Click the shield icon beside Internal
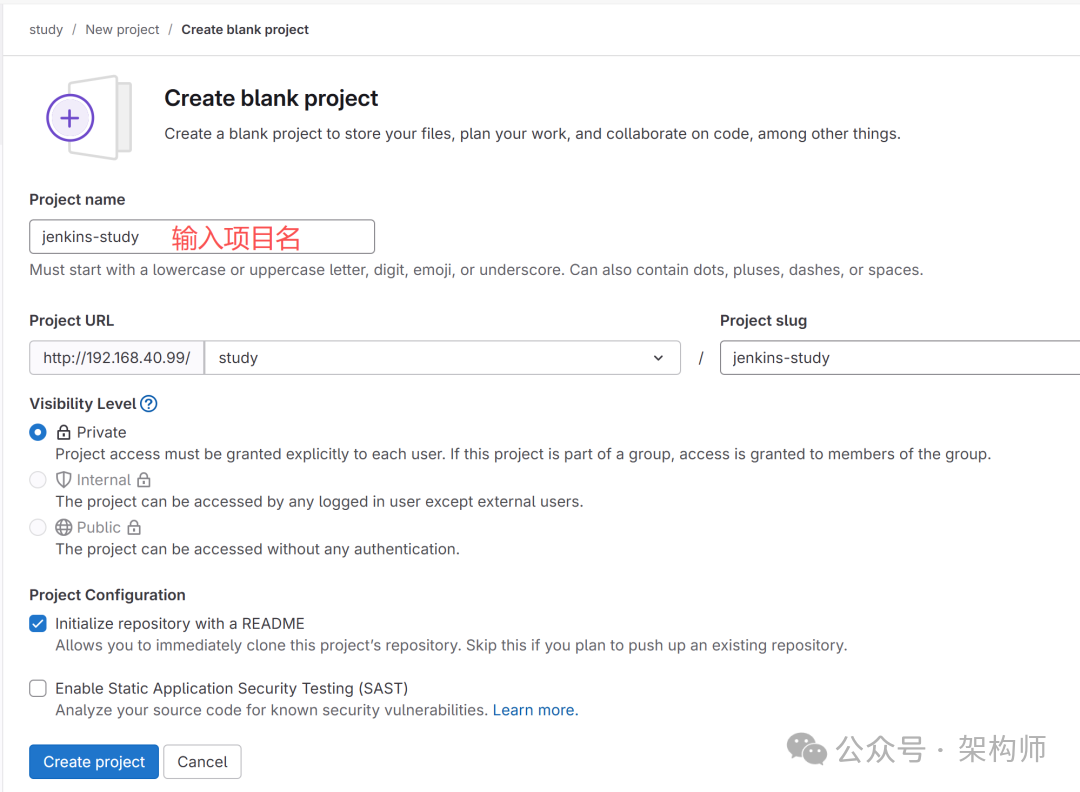The height and width of the screenshot is (792, 1080). 64,480
